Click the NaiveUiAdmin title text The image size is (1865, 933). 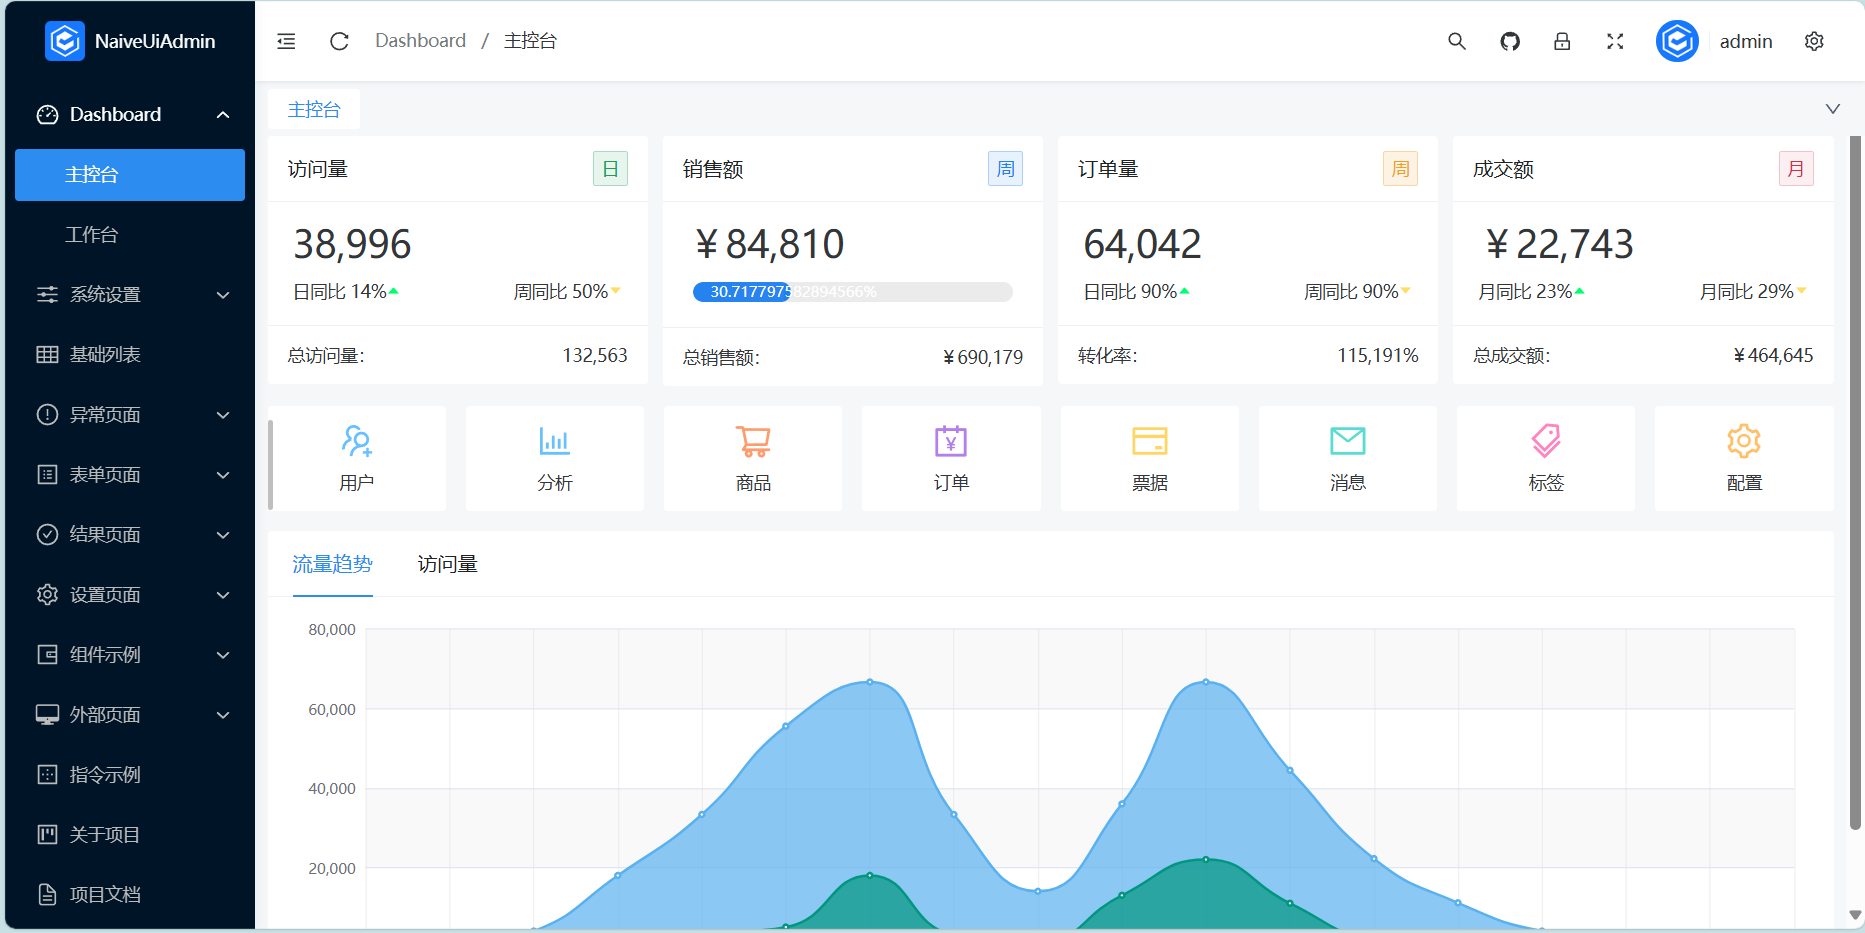tap(155, 41)
